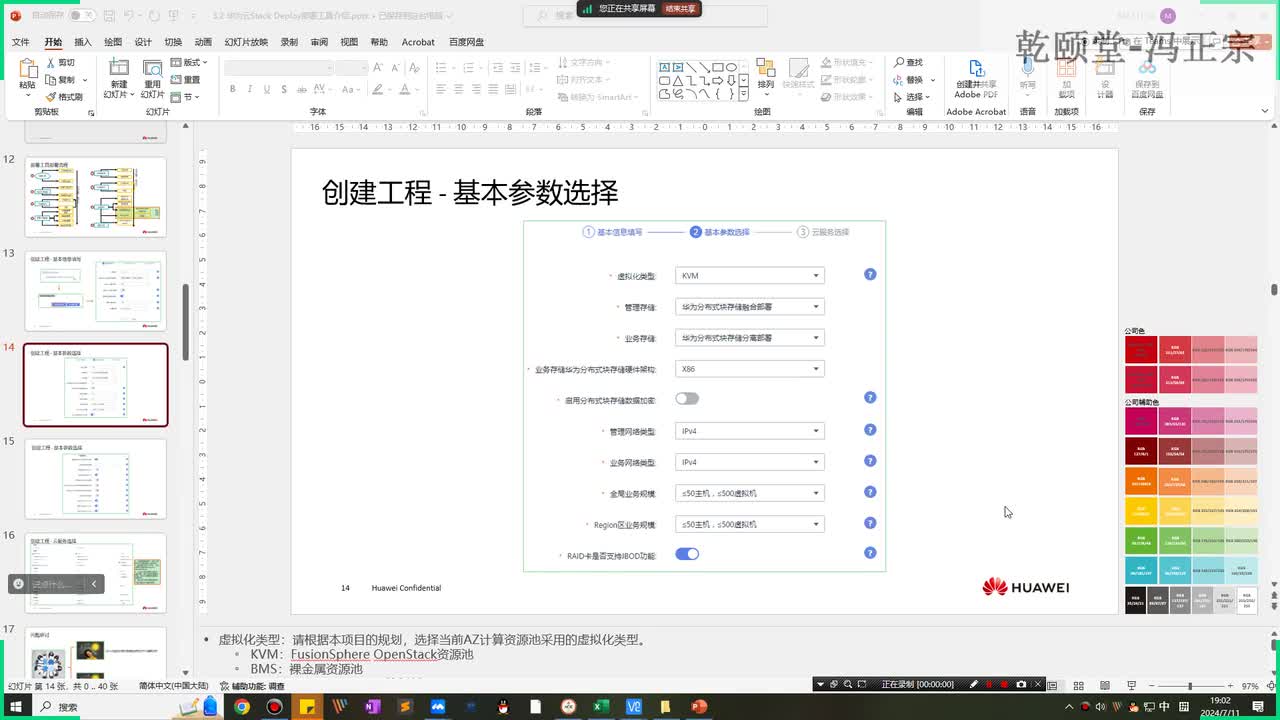Toggle 启用分布式块存储数据加密 switch
Viewport: 1280px width, 720px height.
point(687,399)
